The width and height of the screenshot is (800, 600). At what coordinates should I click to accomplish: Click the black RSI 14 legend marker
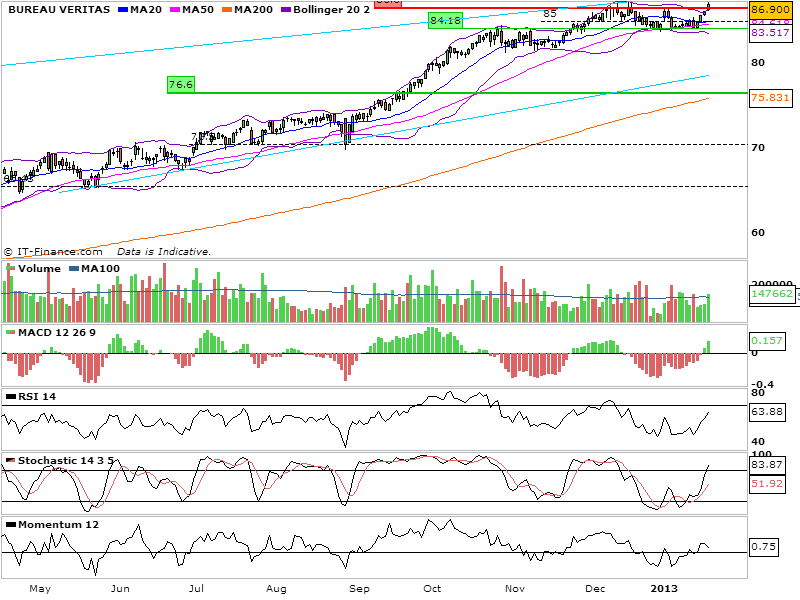[x=10, y=396]
